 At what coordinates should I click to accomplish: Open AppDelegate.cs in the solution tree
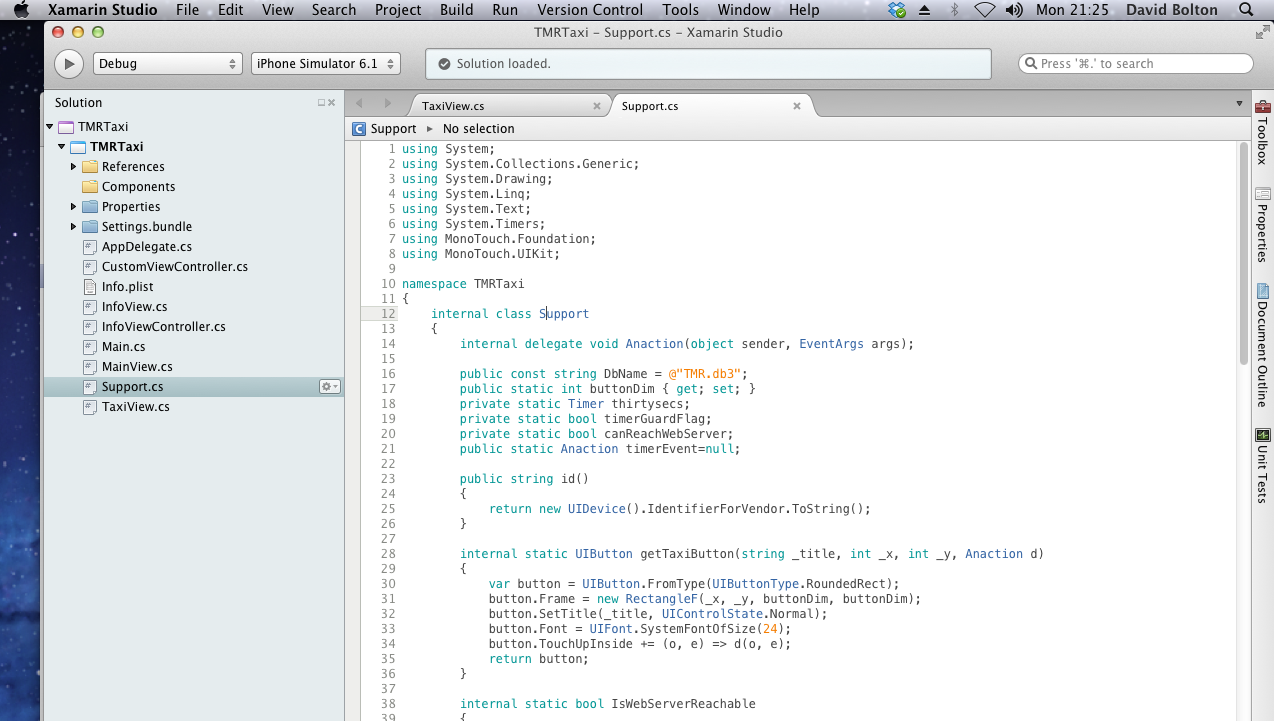pos(146,247)
